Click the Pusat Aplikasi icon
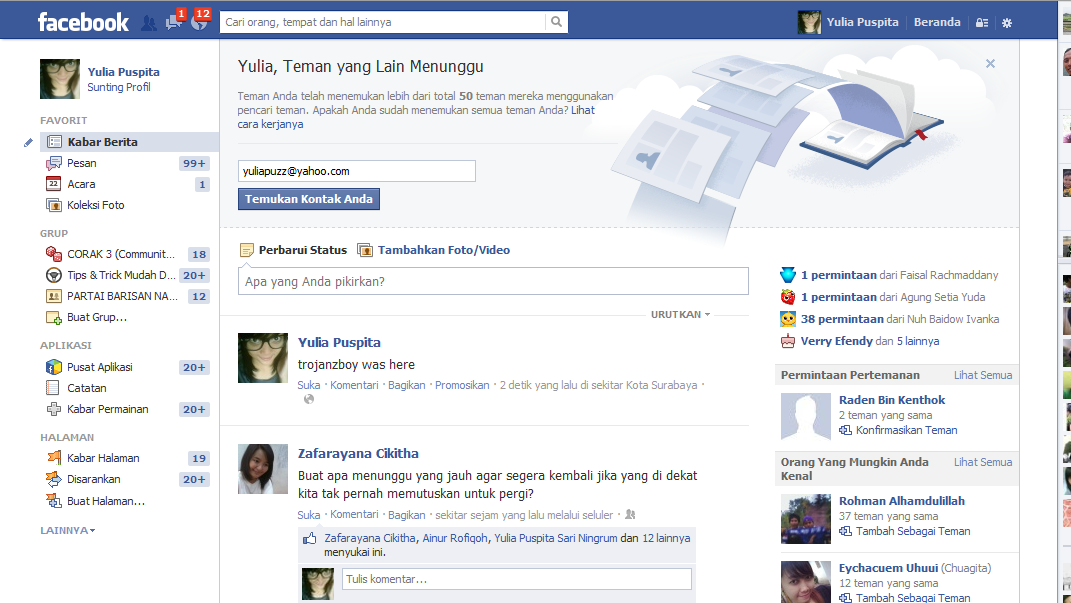The width and height of the screenshot is (1071, 603). pyautogui.click(x=53, y=367)
